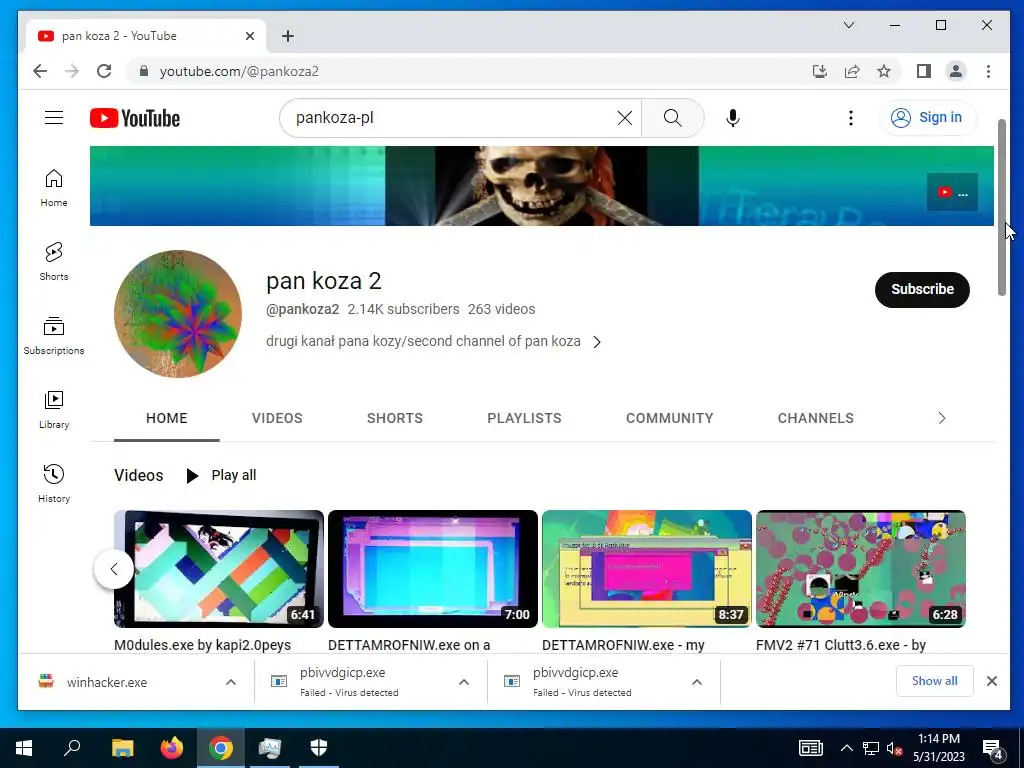Open File Explorer from taskbar
This screenshot has height=768, width=1024.
122,748
